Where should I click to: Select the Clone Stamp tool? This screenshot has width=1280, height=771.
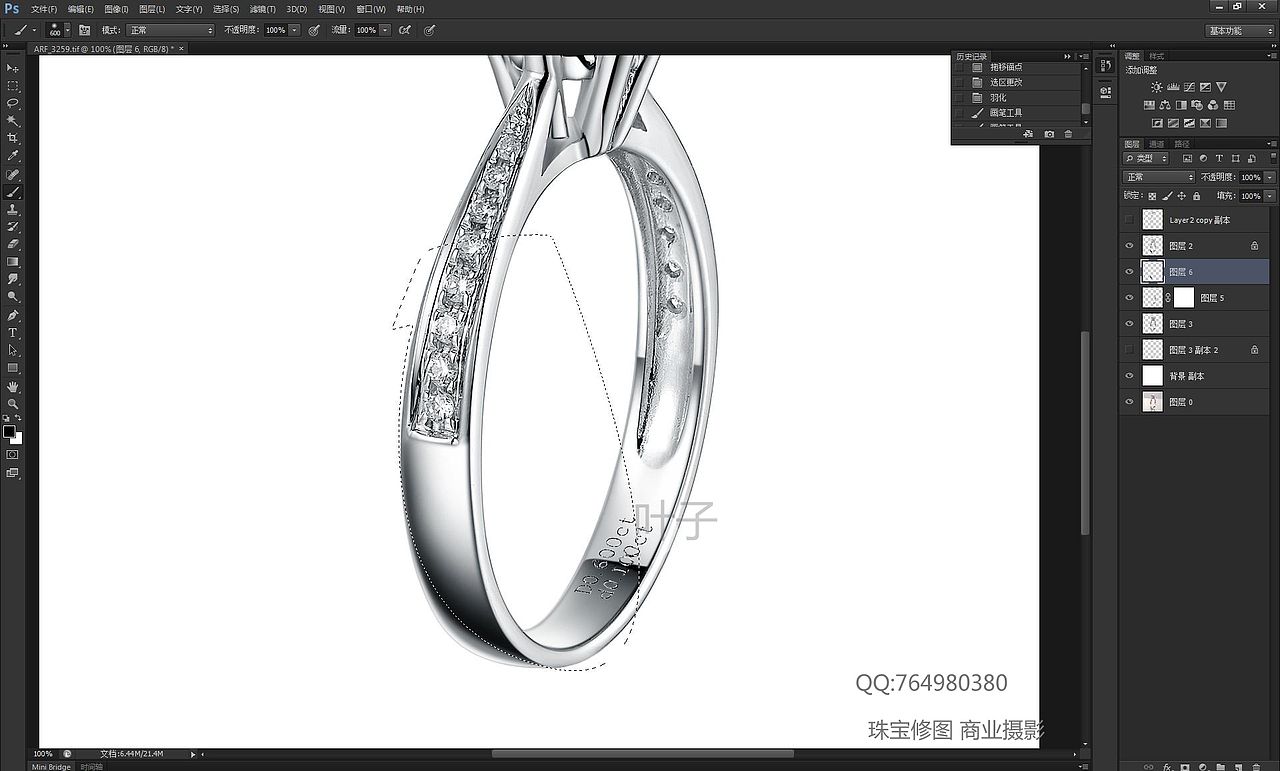13,210
